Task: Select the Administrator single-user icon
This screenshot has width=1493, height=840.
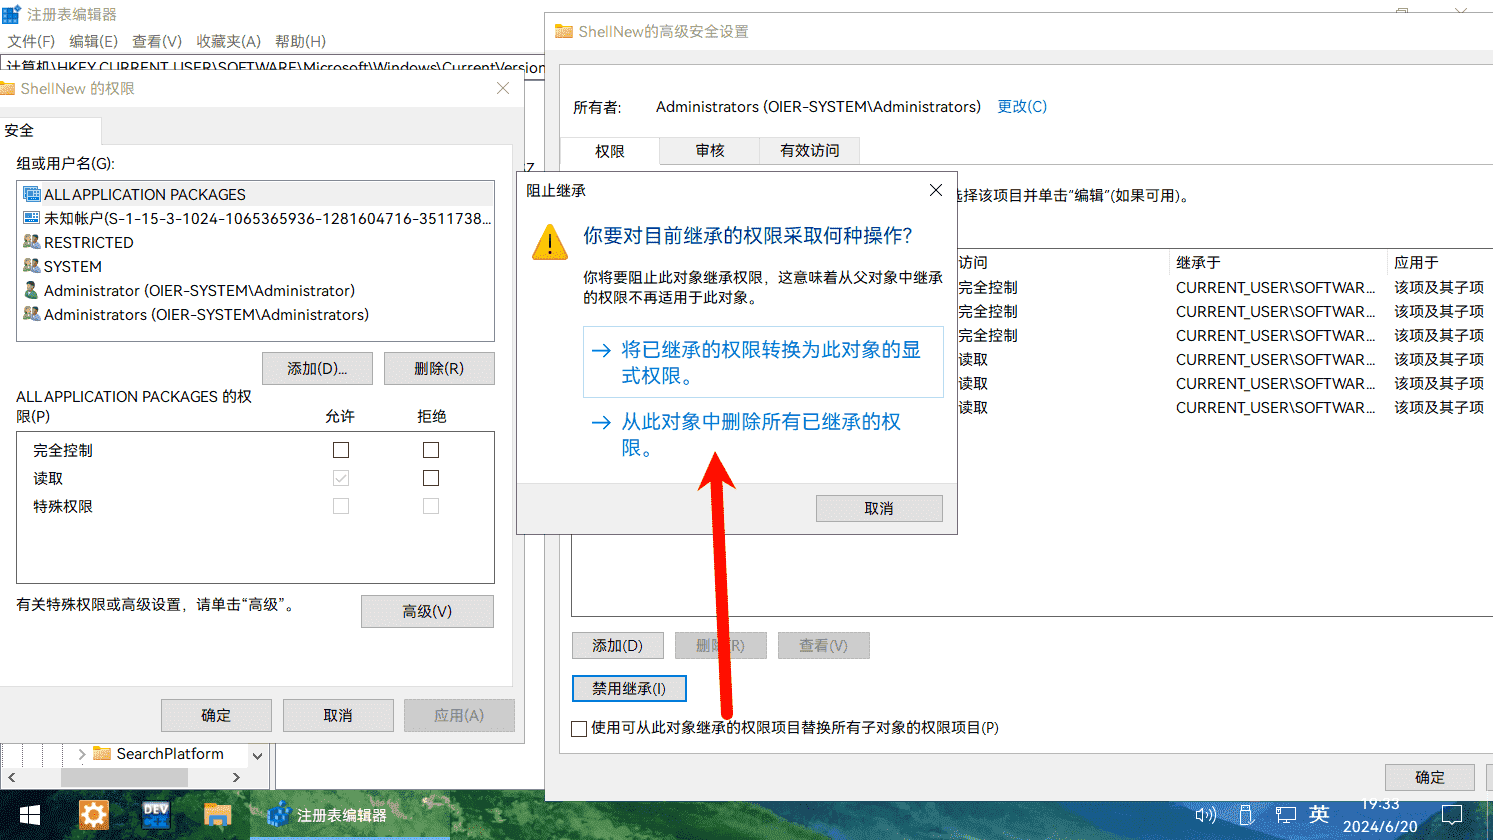Action: pyautogui.click(x=32, y=290)
